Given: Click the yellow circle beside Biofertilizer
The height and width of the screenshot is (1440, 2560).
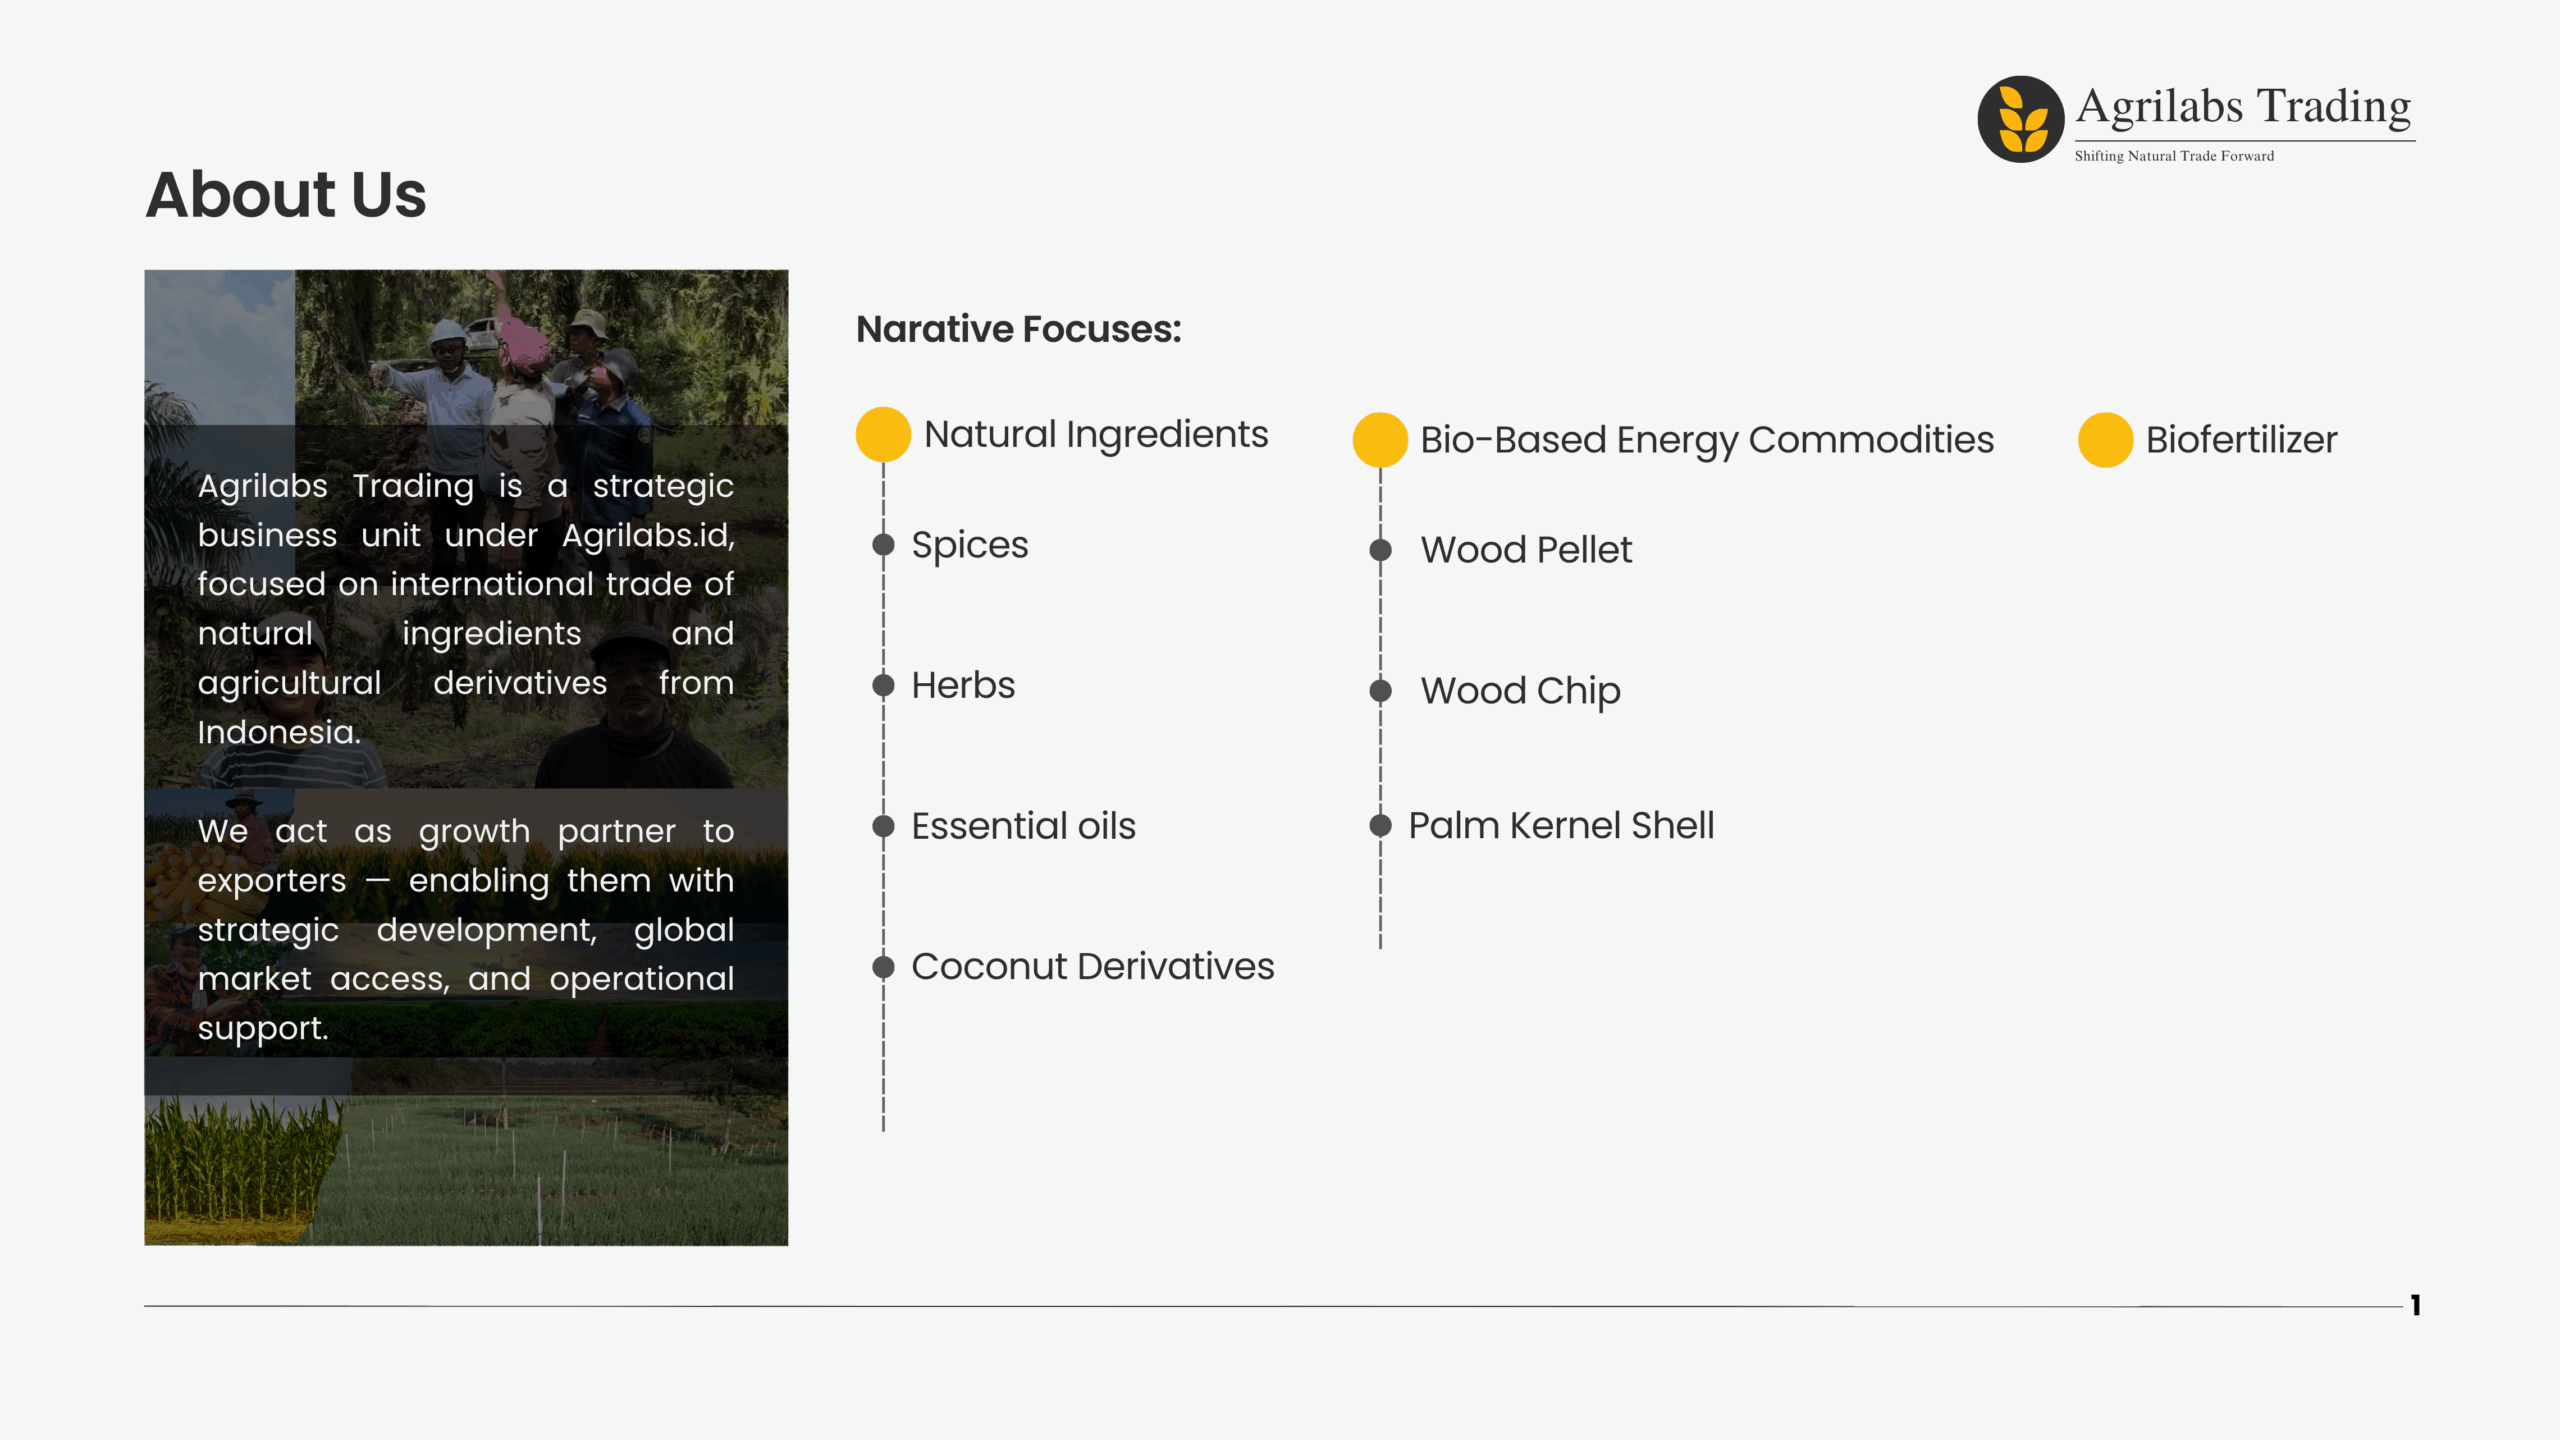Looking at the screenshot, I should click(2105, 440).
